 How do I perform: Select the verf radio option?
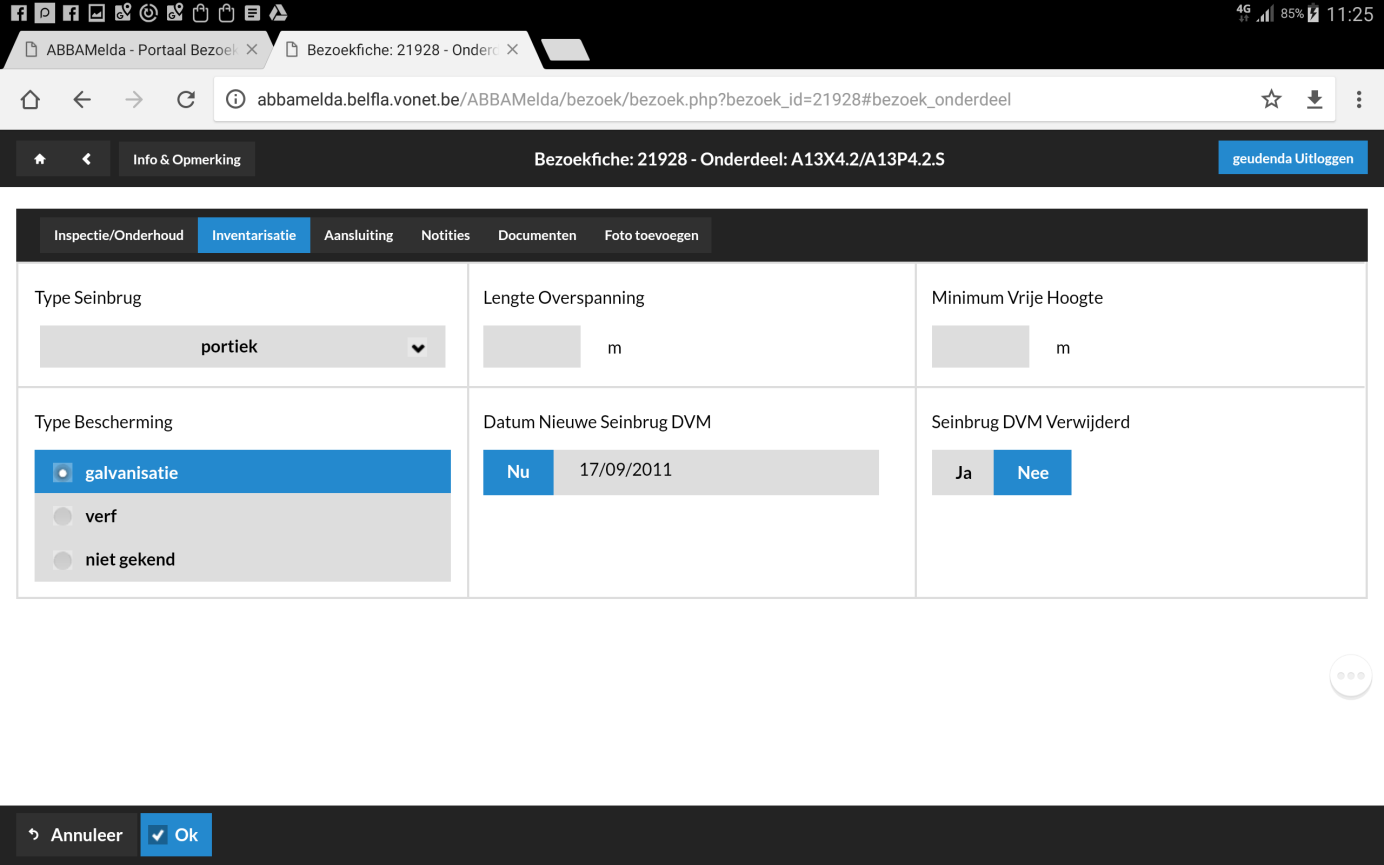243,516
